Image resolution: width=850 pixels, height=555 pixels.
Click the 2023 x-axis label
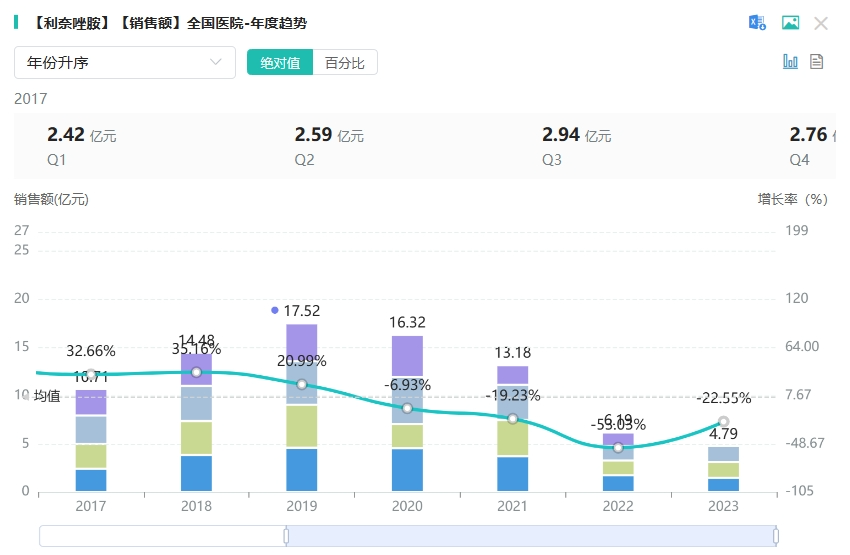[724, 506]
